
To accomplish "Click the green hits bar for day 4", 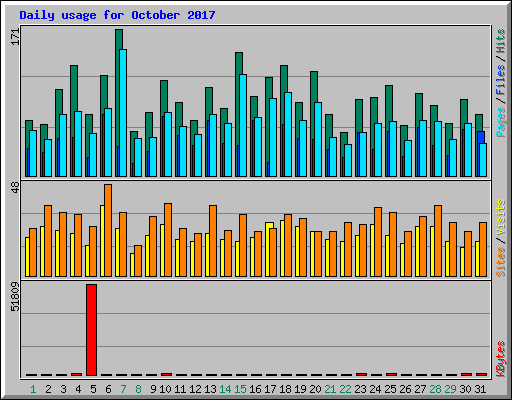I will 74,89.
